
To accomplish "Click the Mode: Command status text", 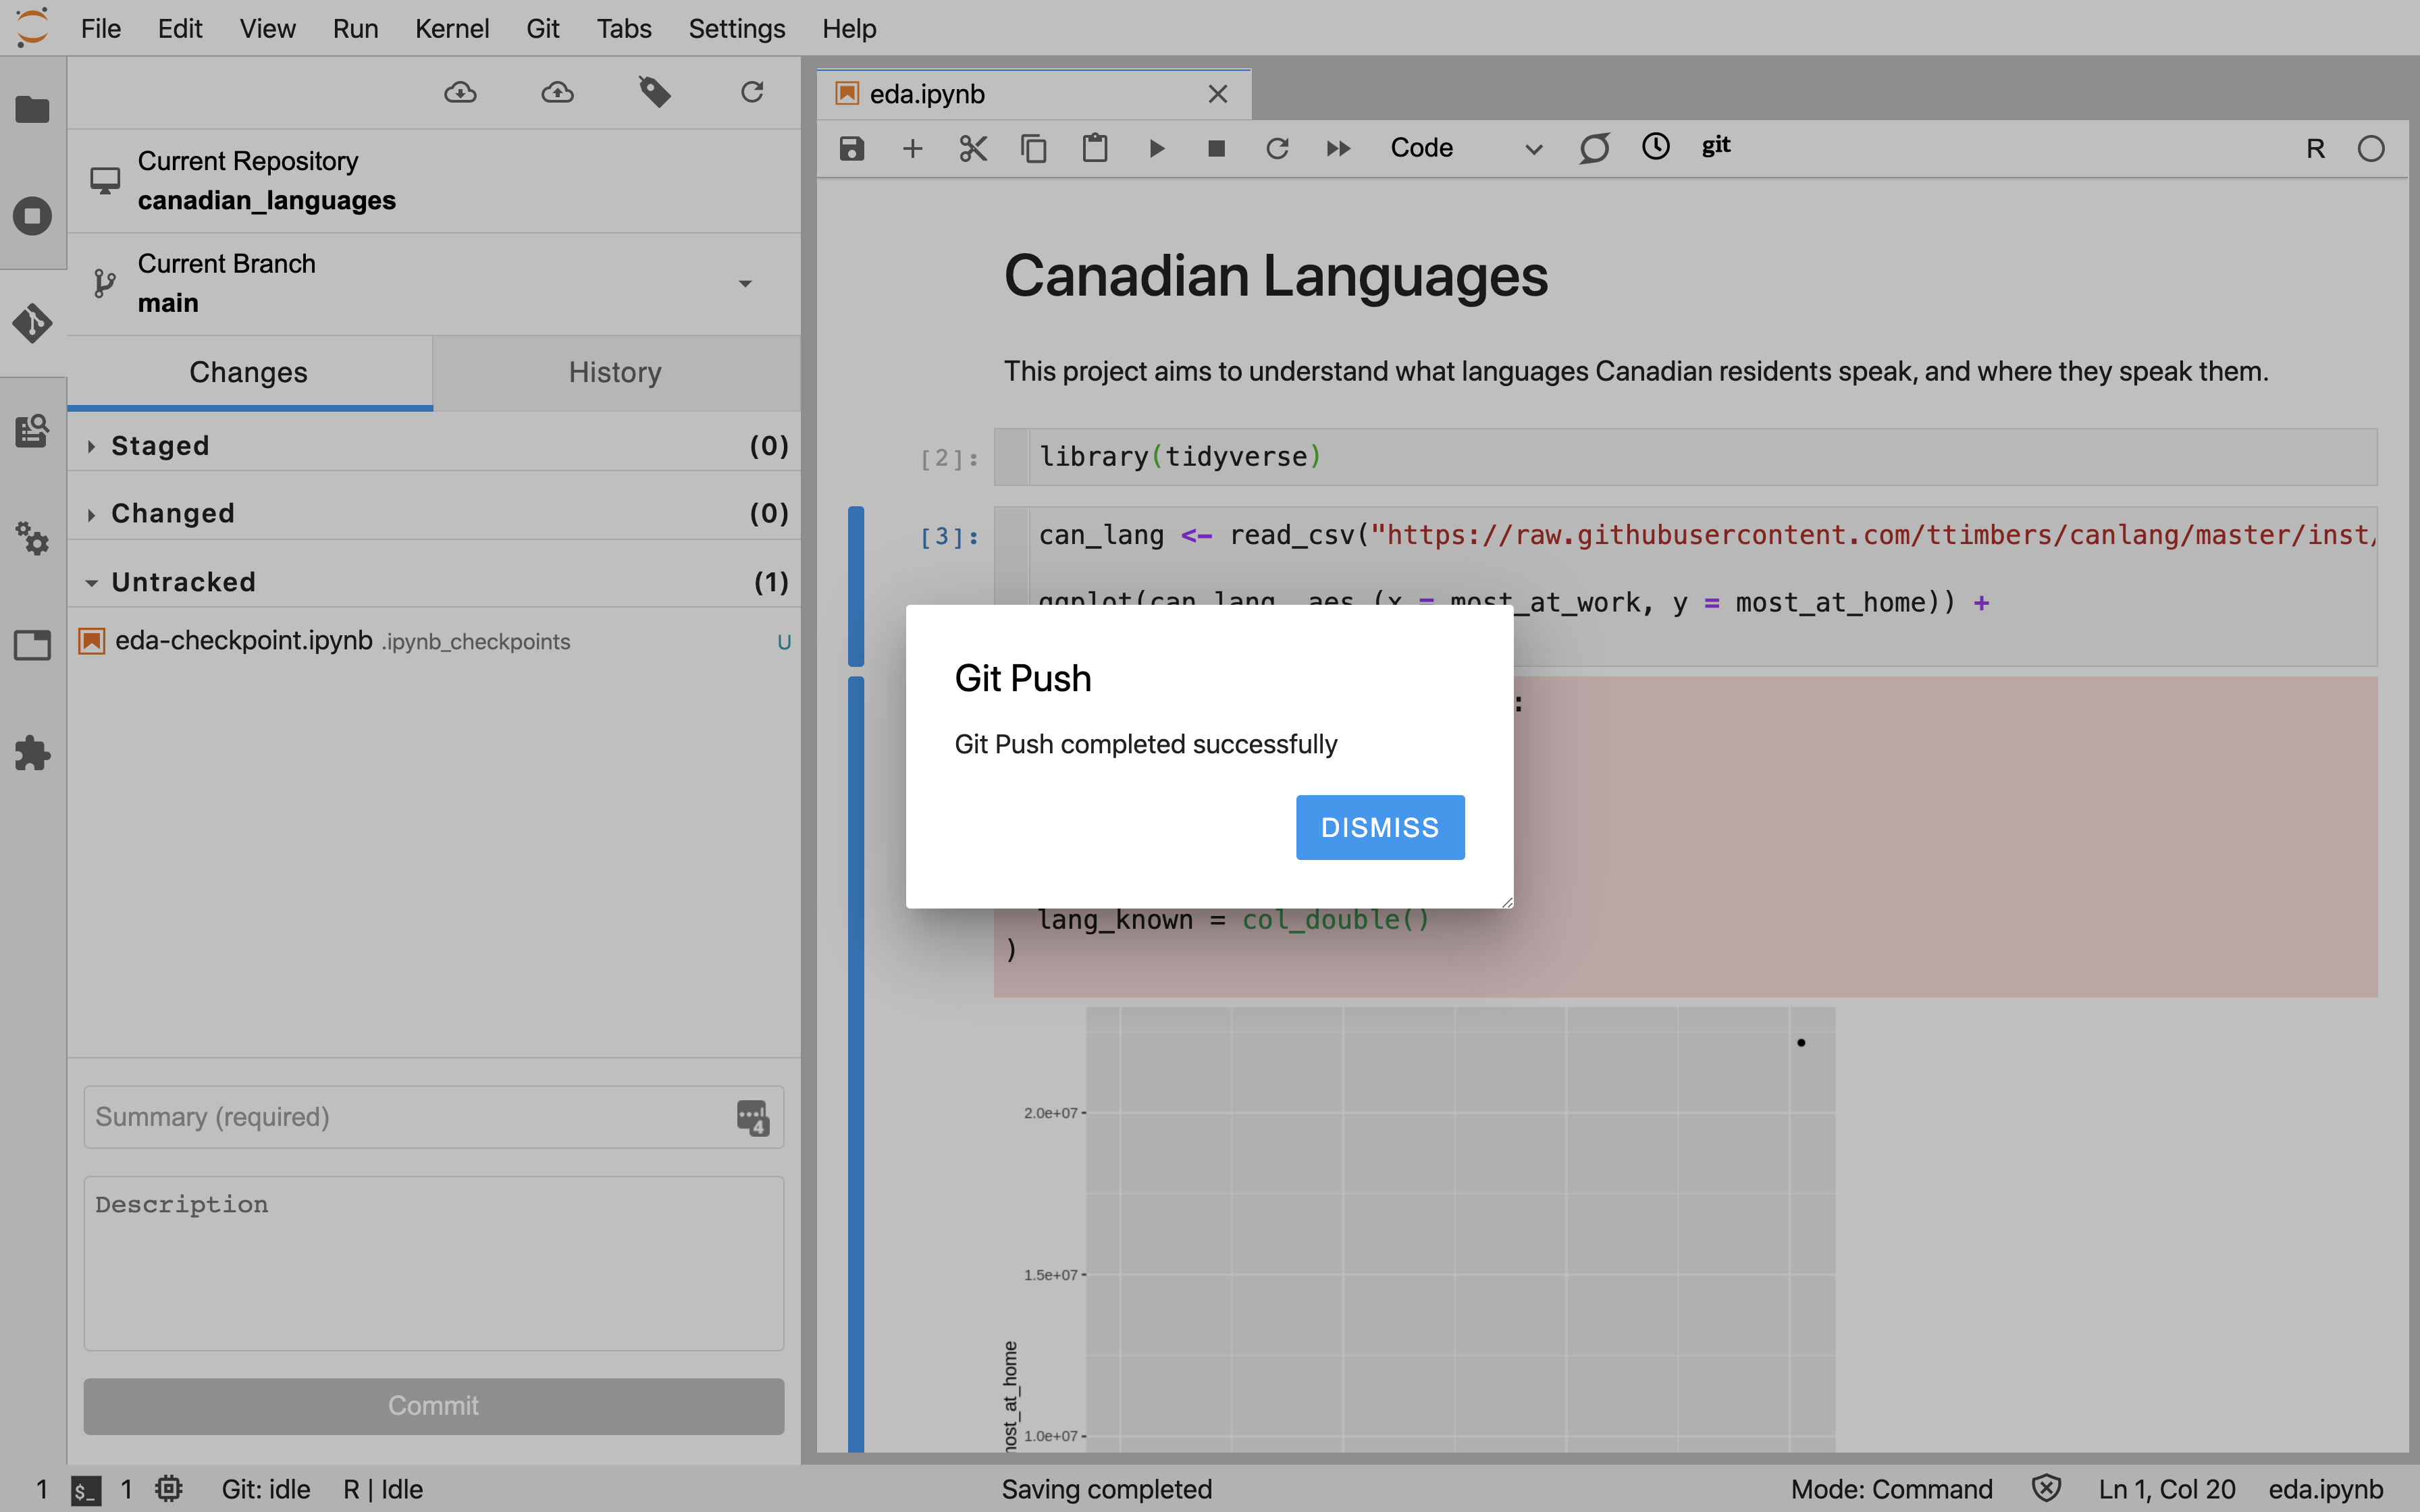I will point(1891,1489).
